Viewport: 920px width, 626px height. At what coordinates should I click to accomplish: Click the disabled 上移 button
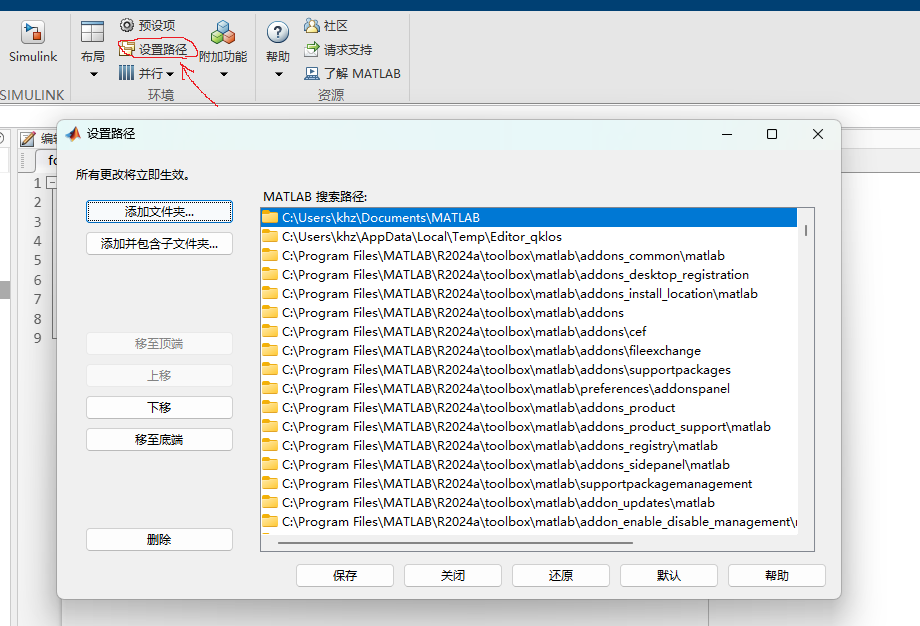coord(160,375)
